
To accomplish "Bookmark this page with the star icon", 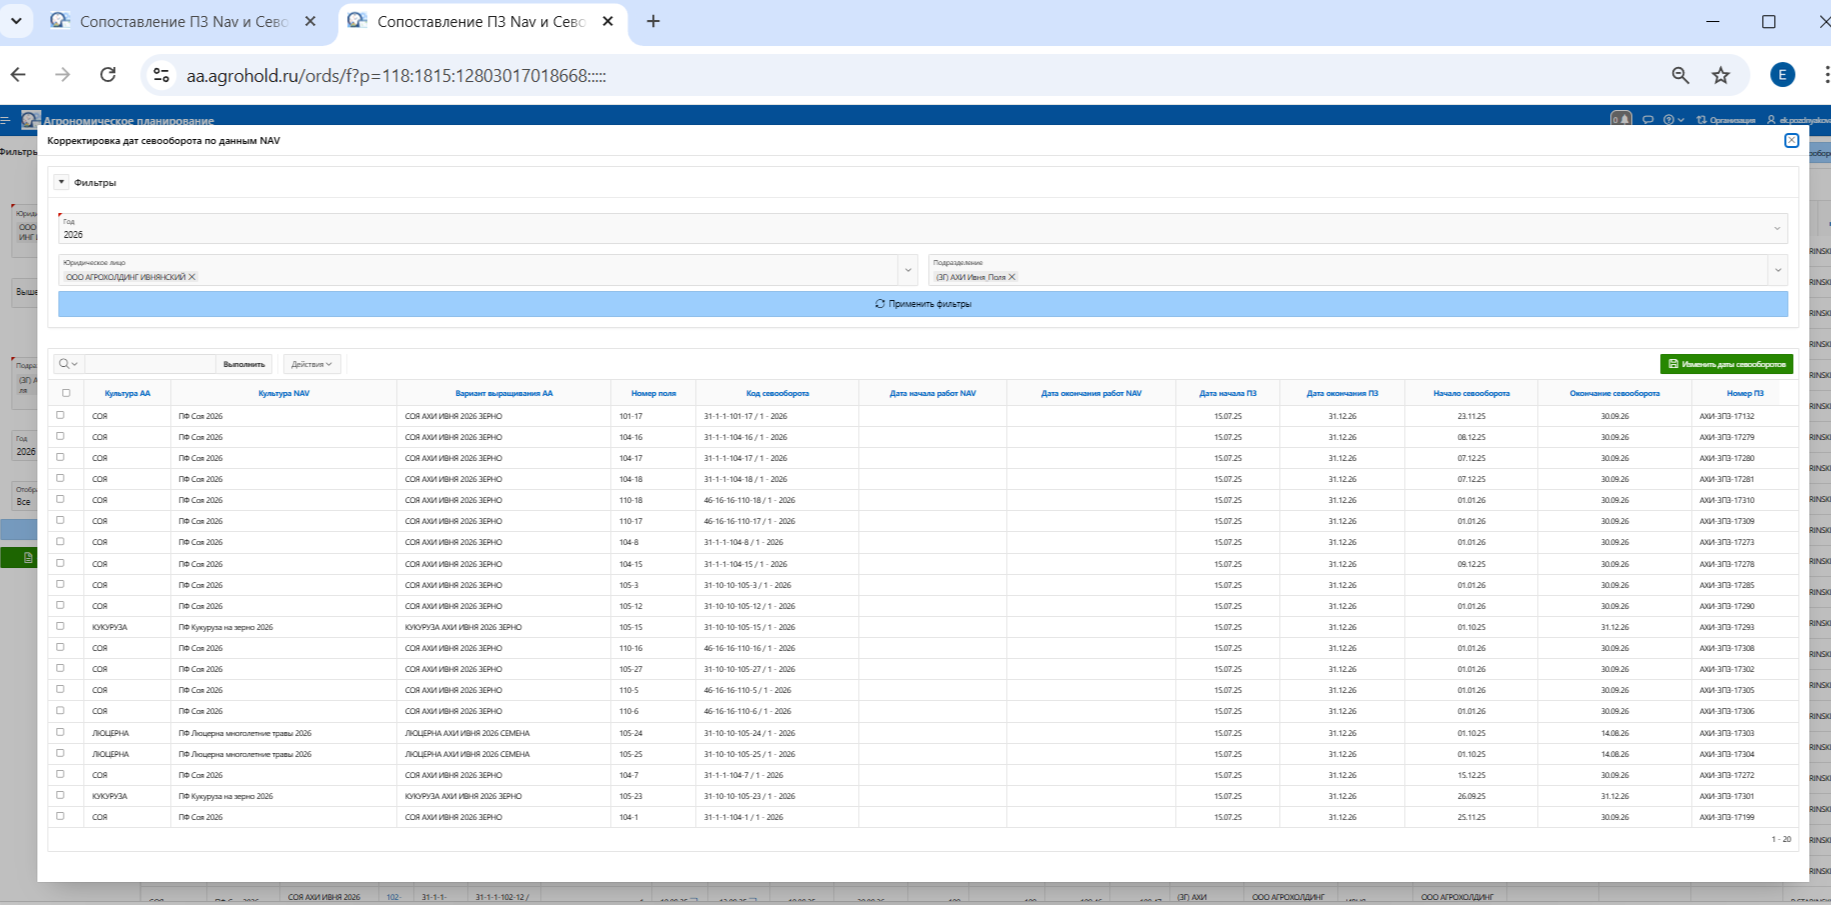I will coord(1720,75).
